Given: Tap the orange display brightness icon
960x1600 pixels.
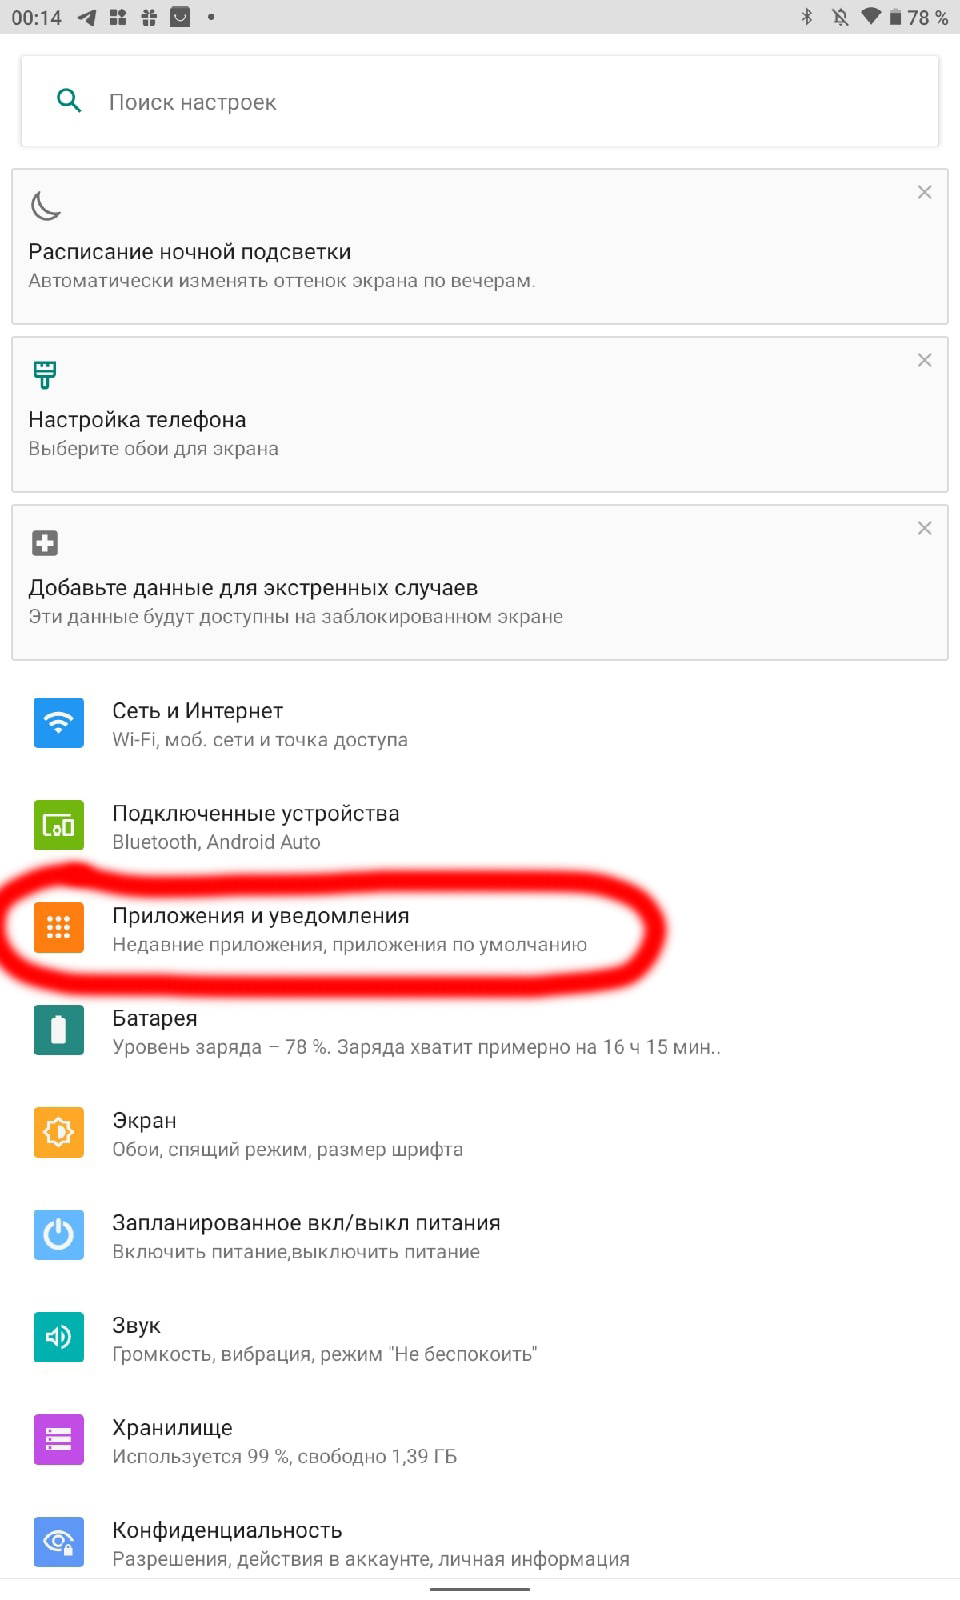Looking at the screenshot, I should [58, 1132].
